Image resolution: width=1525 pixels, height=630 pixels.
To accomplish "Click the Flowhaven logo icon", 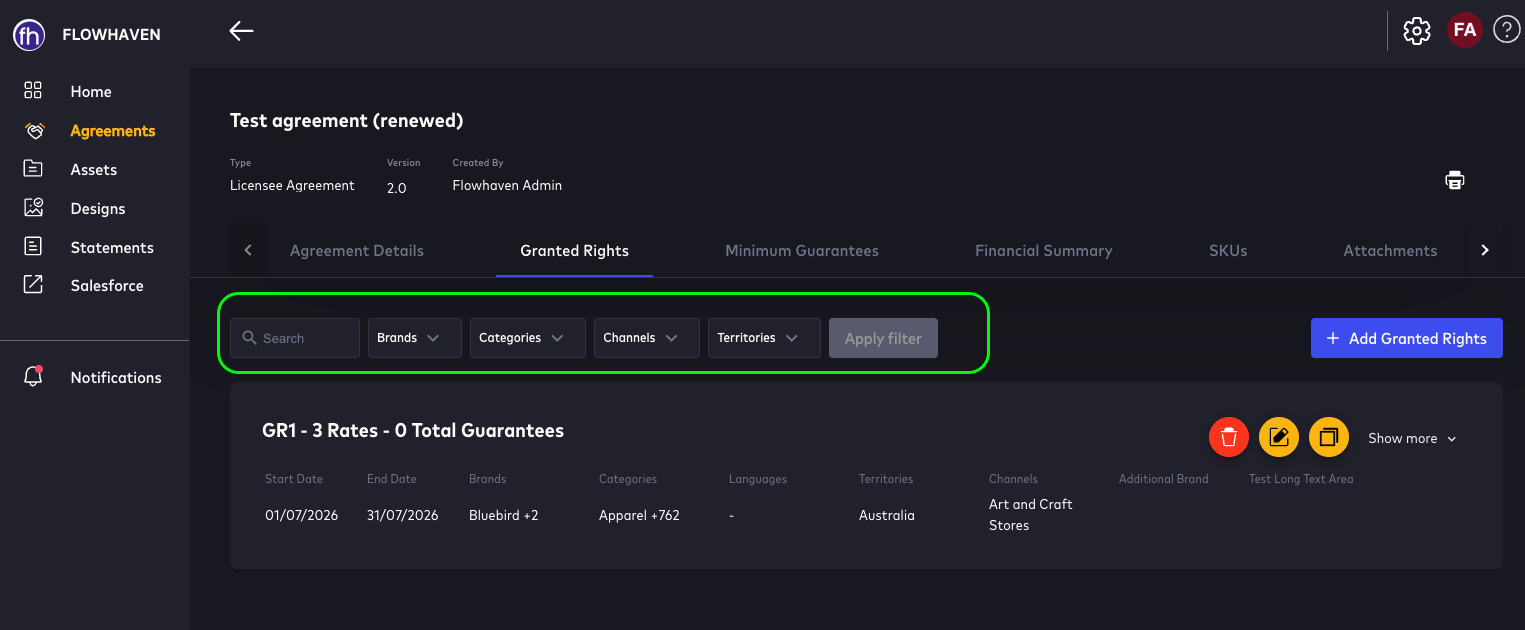I will coord(28,35).
